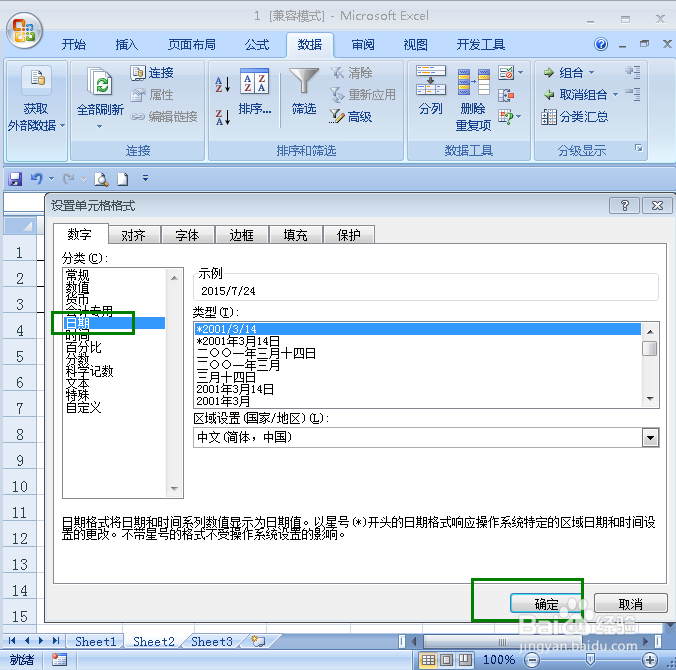676x670 pixels.
Task: Click the dialog help ? button
Action: (625, 206)
